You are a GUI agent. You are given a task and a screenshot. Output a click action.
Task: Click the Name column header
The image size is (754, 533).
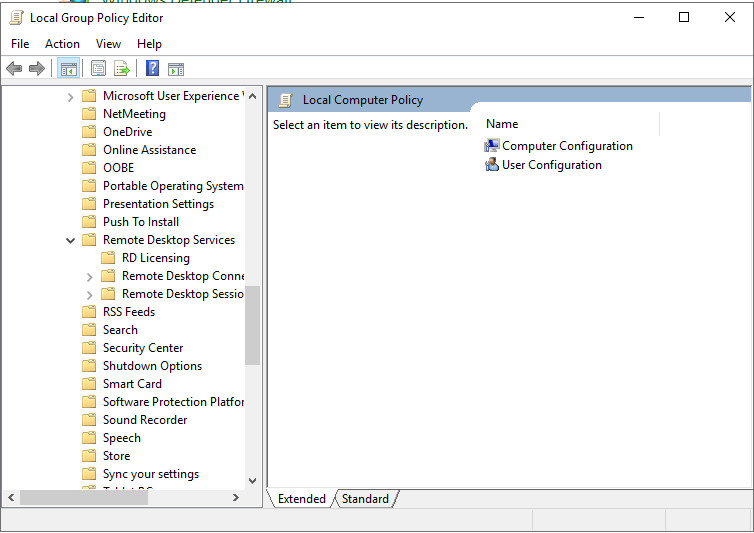click(502, 124)
